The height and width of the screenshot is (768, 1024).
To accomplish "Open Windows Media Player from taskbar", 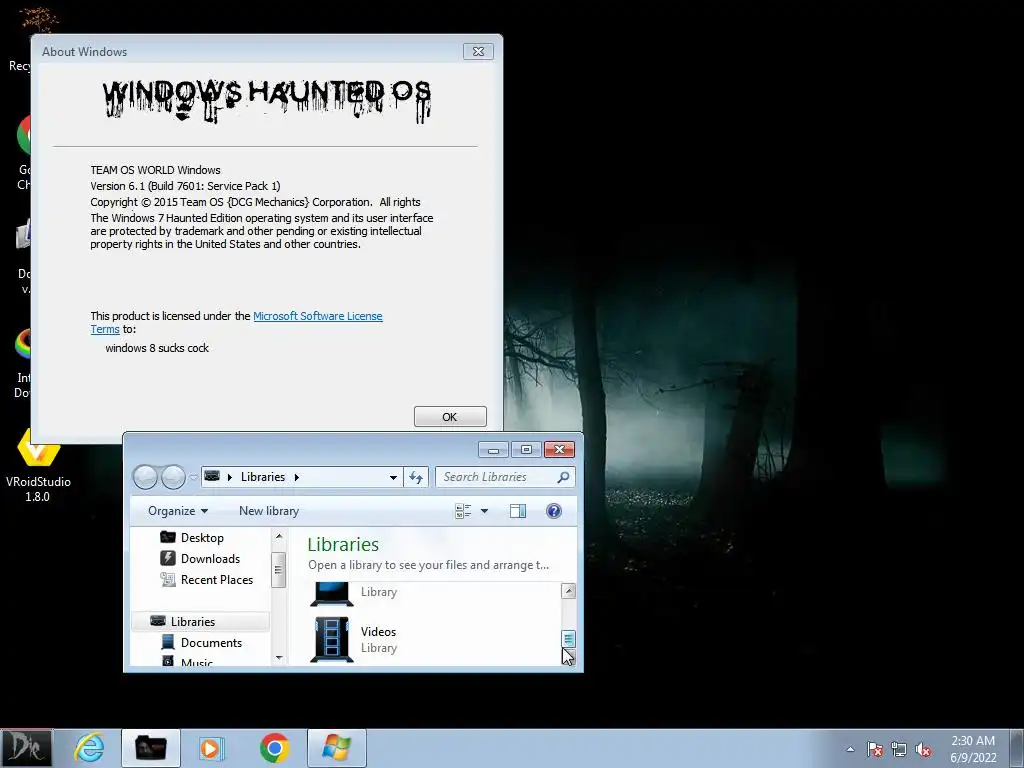I will (211, 748).
